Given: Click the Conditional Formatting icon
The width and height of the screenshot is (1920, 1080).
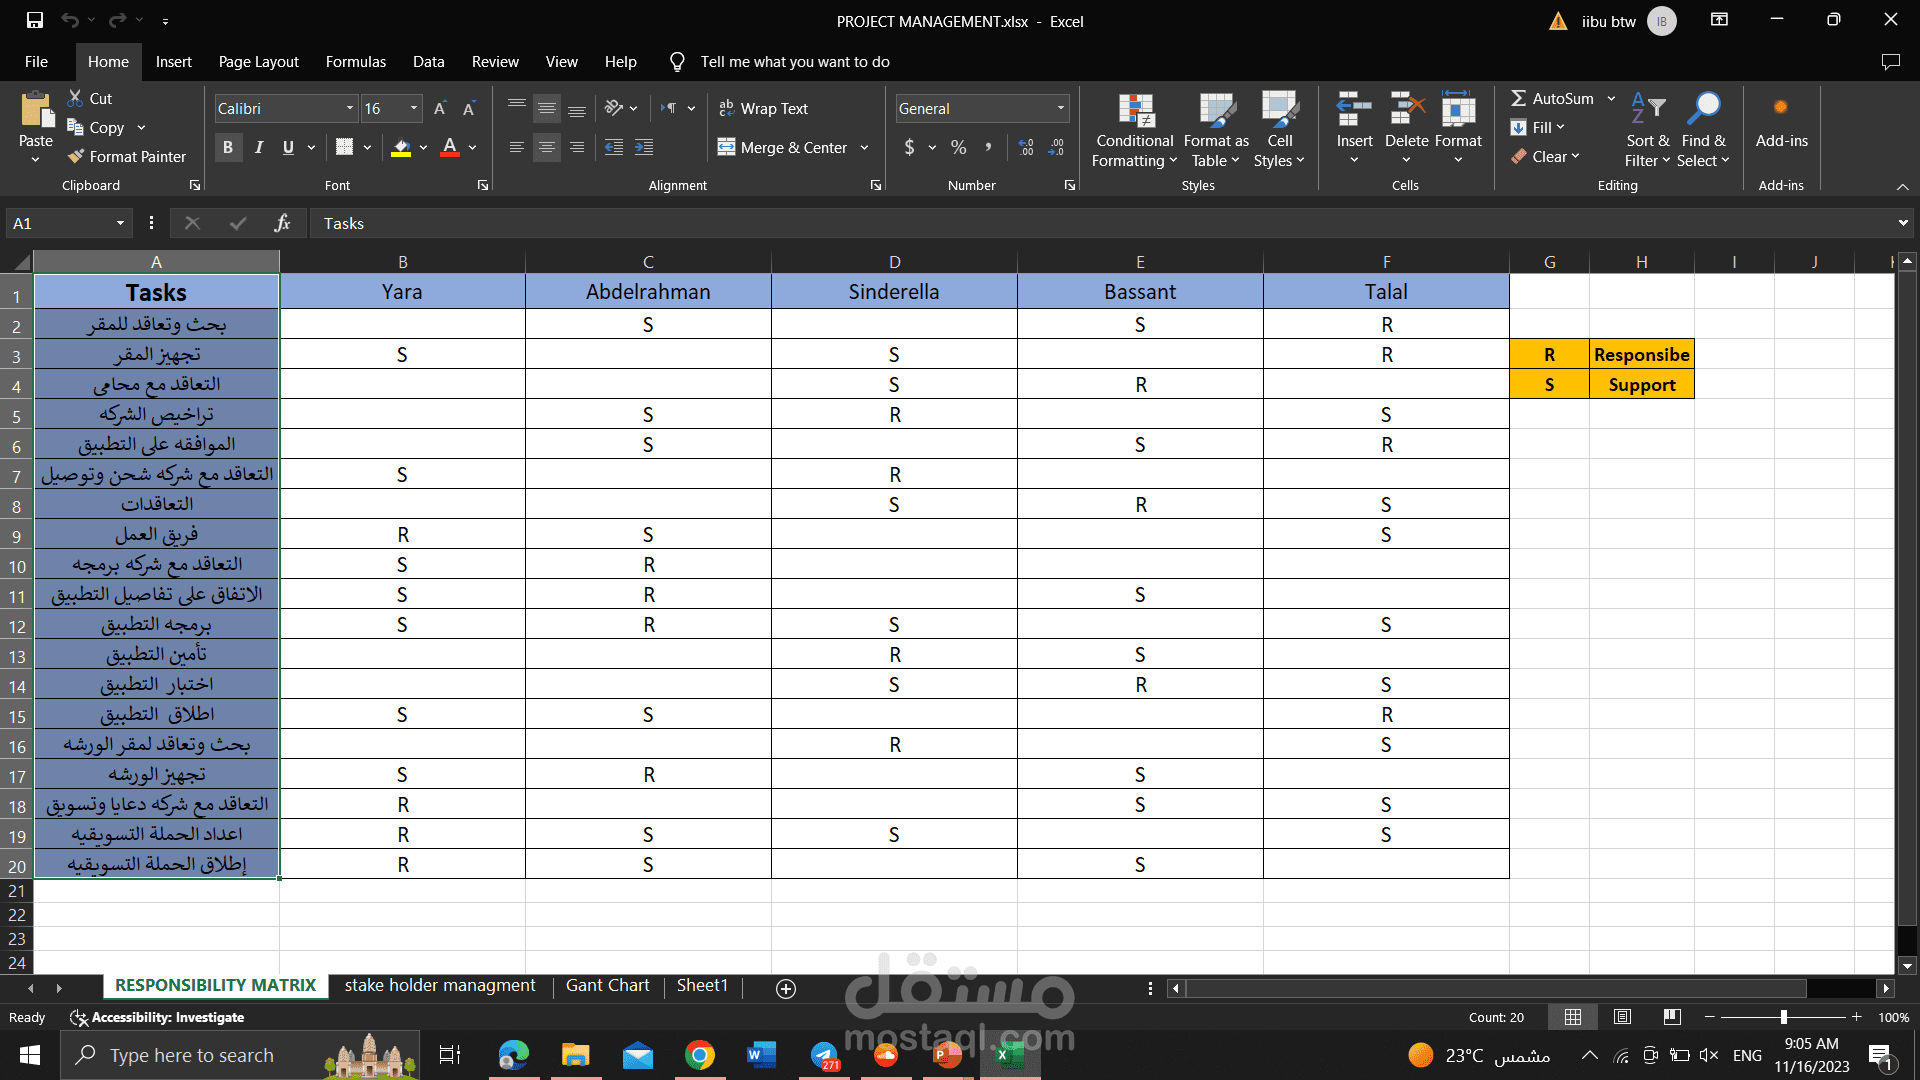Looking at the screenshot, I should [x=1134, y=112].
